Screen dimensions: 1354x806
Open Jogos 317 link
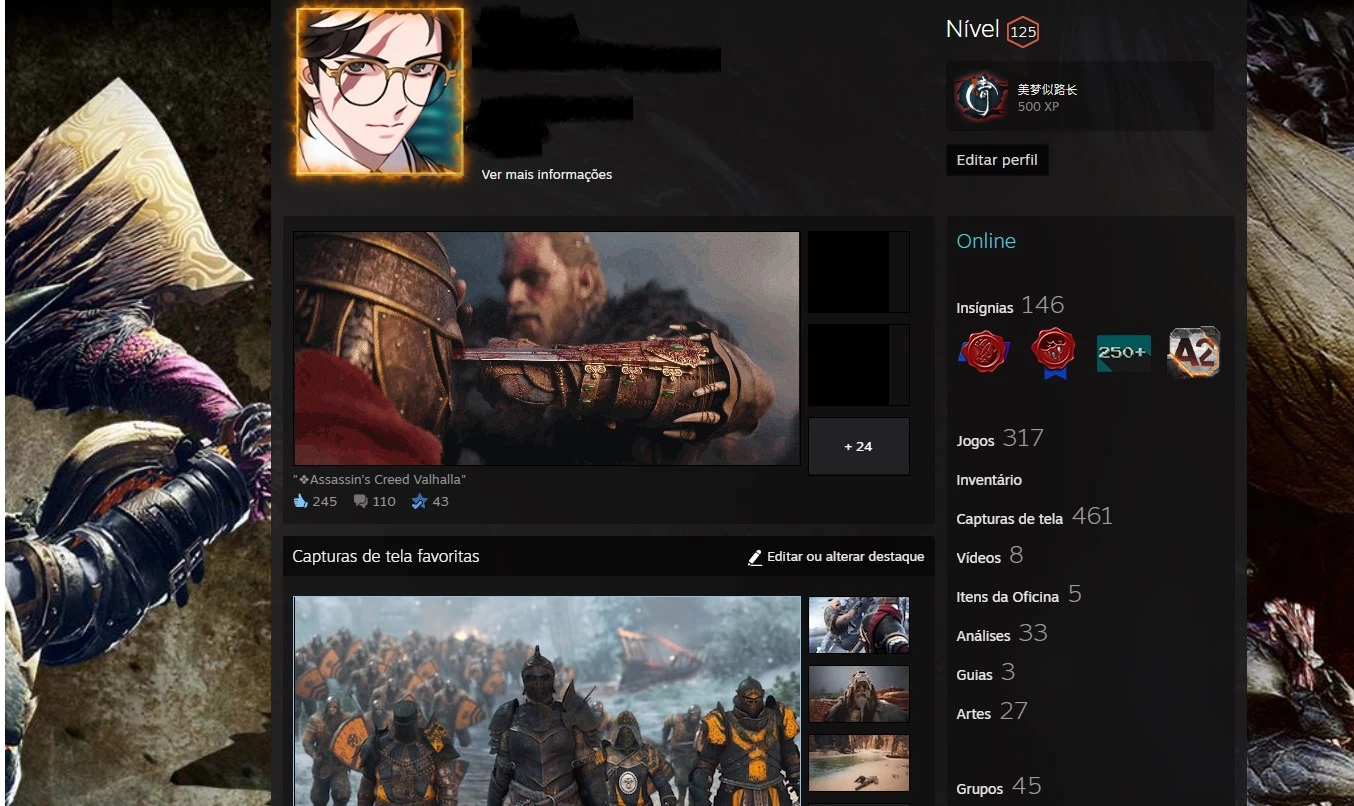point(1000,438)
